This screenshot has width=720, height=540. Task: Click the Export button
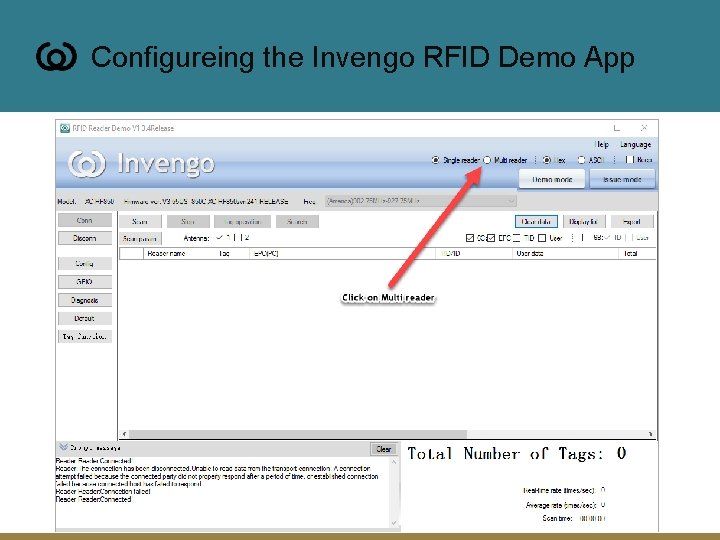tap(631, 222)
